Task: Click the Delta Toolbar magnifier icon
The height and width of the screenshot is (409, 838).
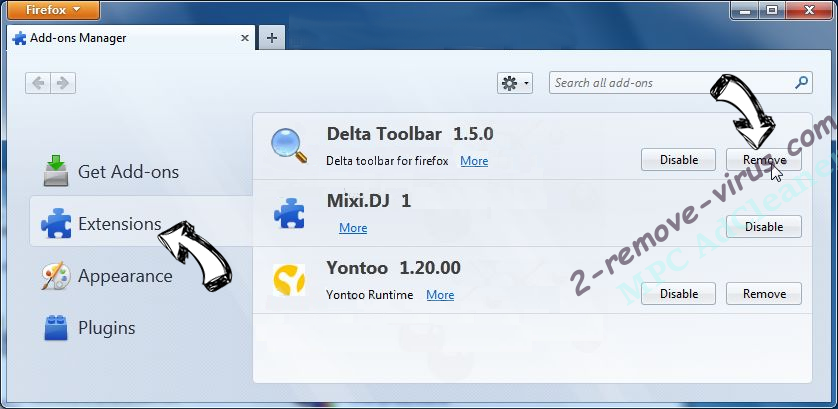Action: coord(289,146)
